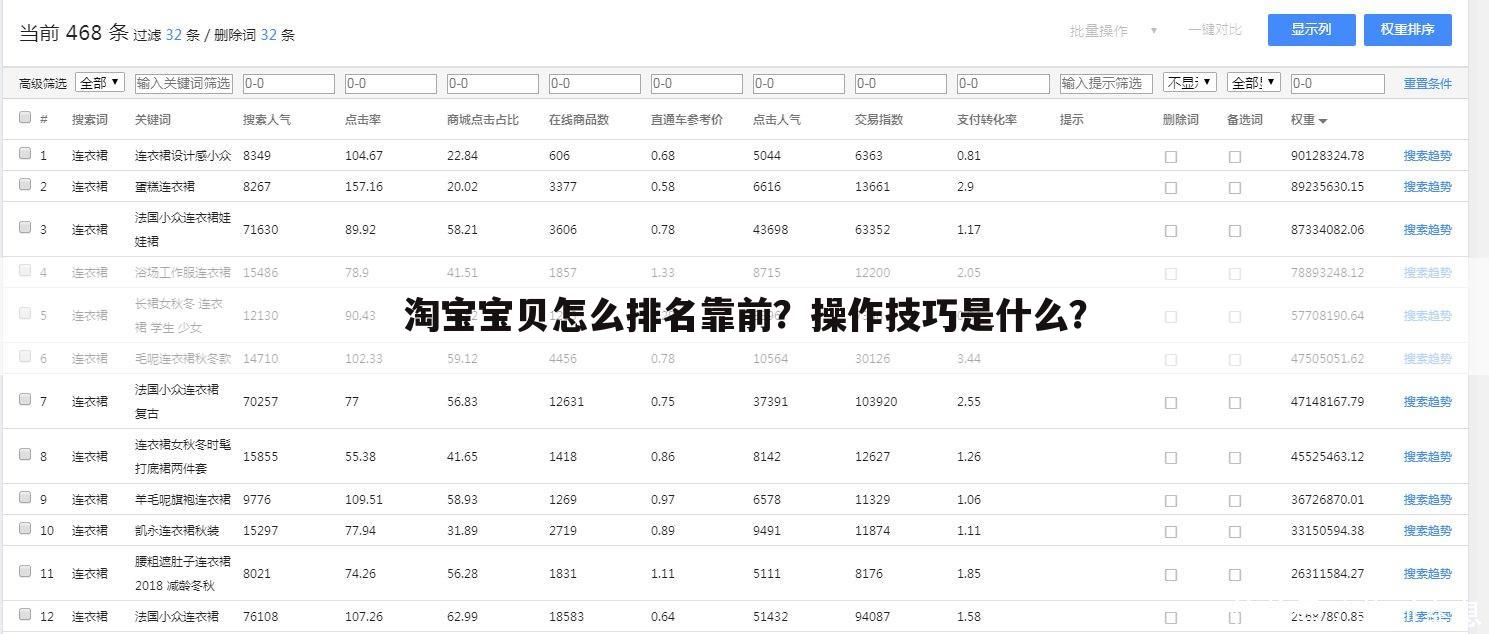
Task: Click the 重置条件 link
Action: click(1427, 83)
